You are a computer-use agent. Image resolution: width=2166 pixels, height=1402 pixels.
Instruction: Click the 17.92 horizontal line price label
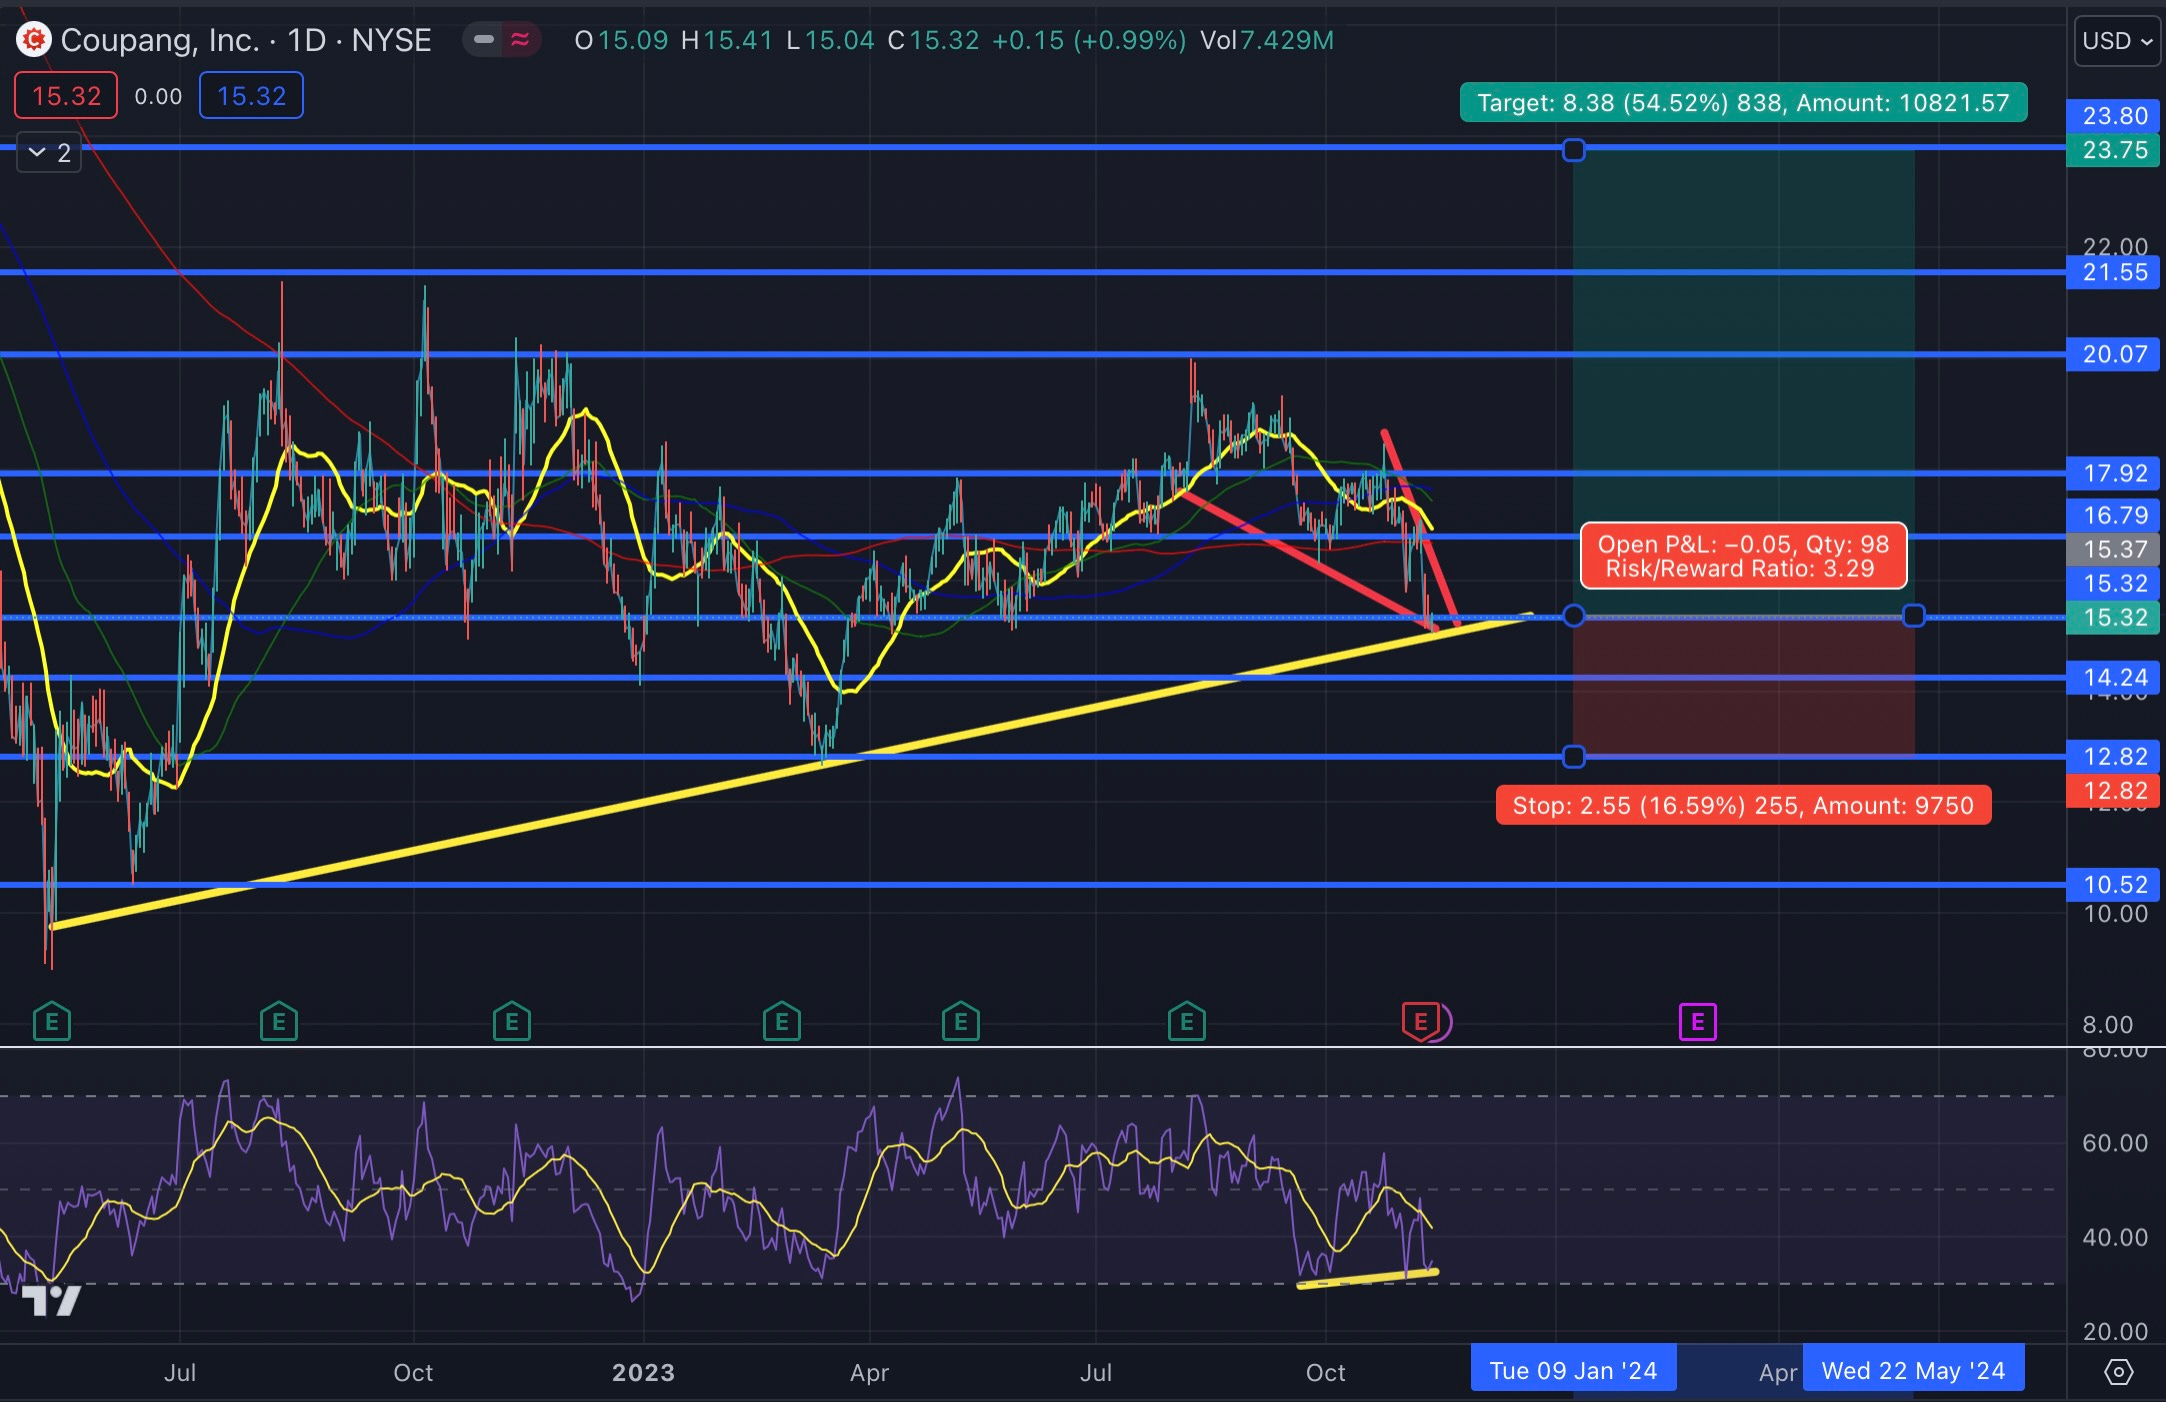(x=2114, y=473)
